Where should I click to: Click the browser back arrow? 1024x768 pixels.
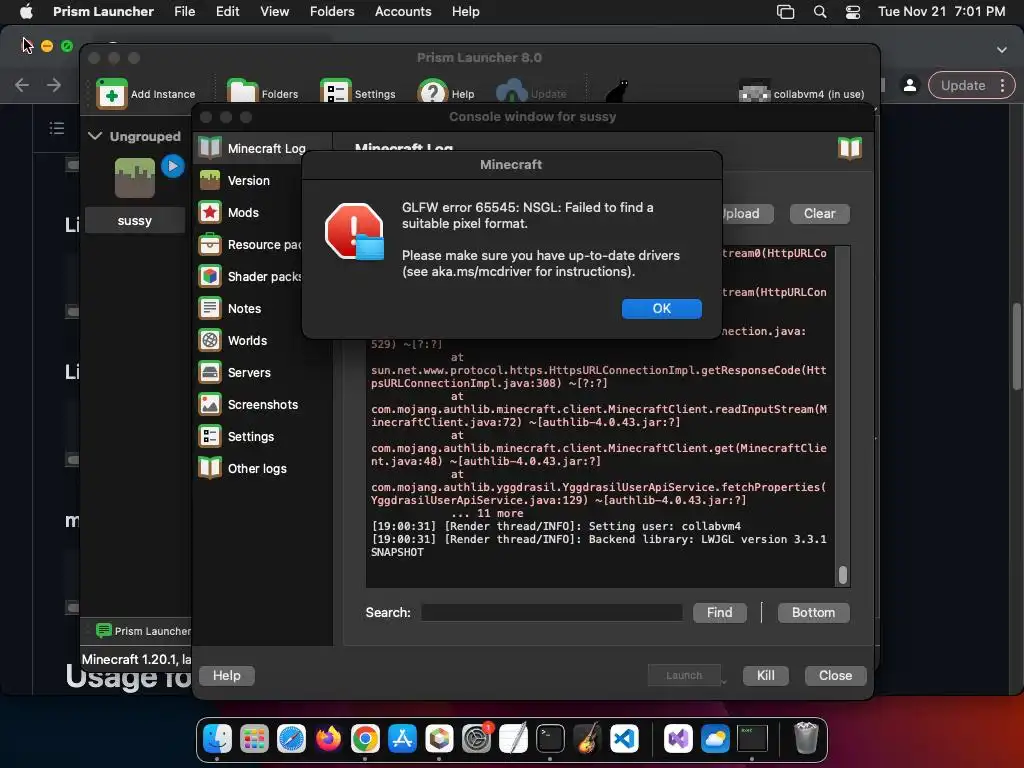point(22,85)
